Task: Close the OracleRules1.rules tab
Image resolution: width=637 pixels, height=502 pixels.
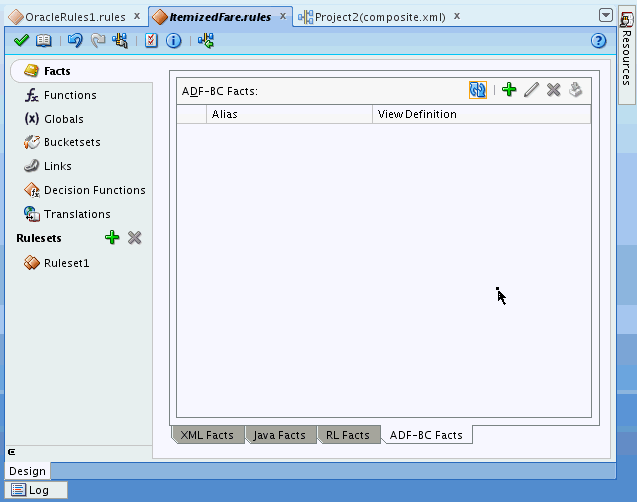Action: pos(137,16)
